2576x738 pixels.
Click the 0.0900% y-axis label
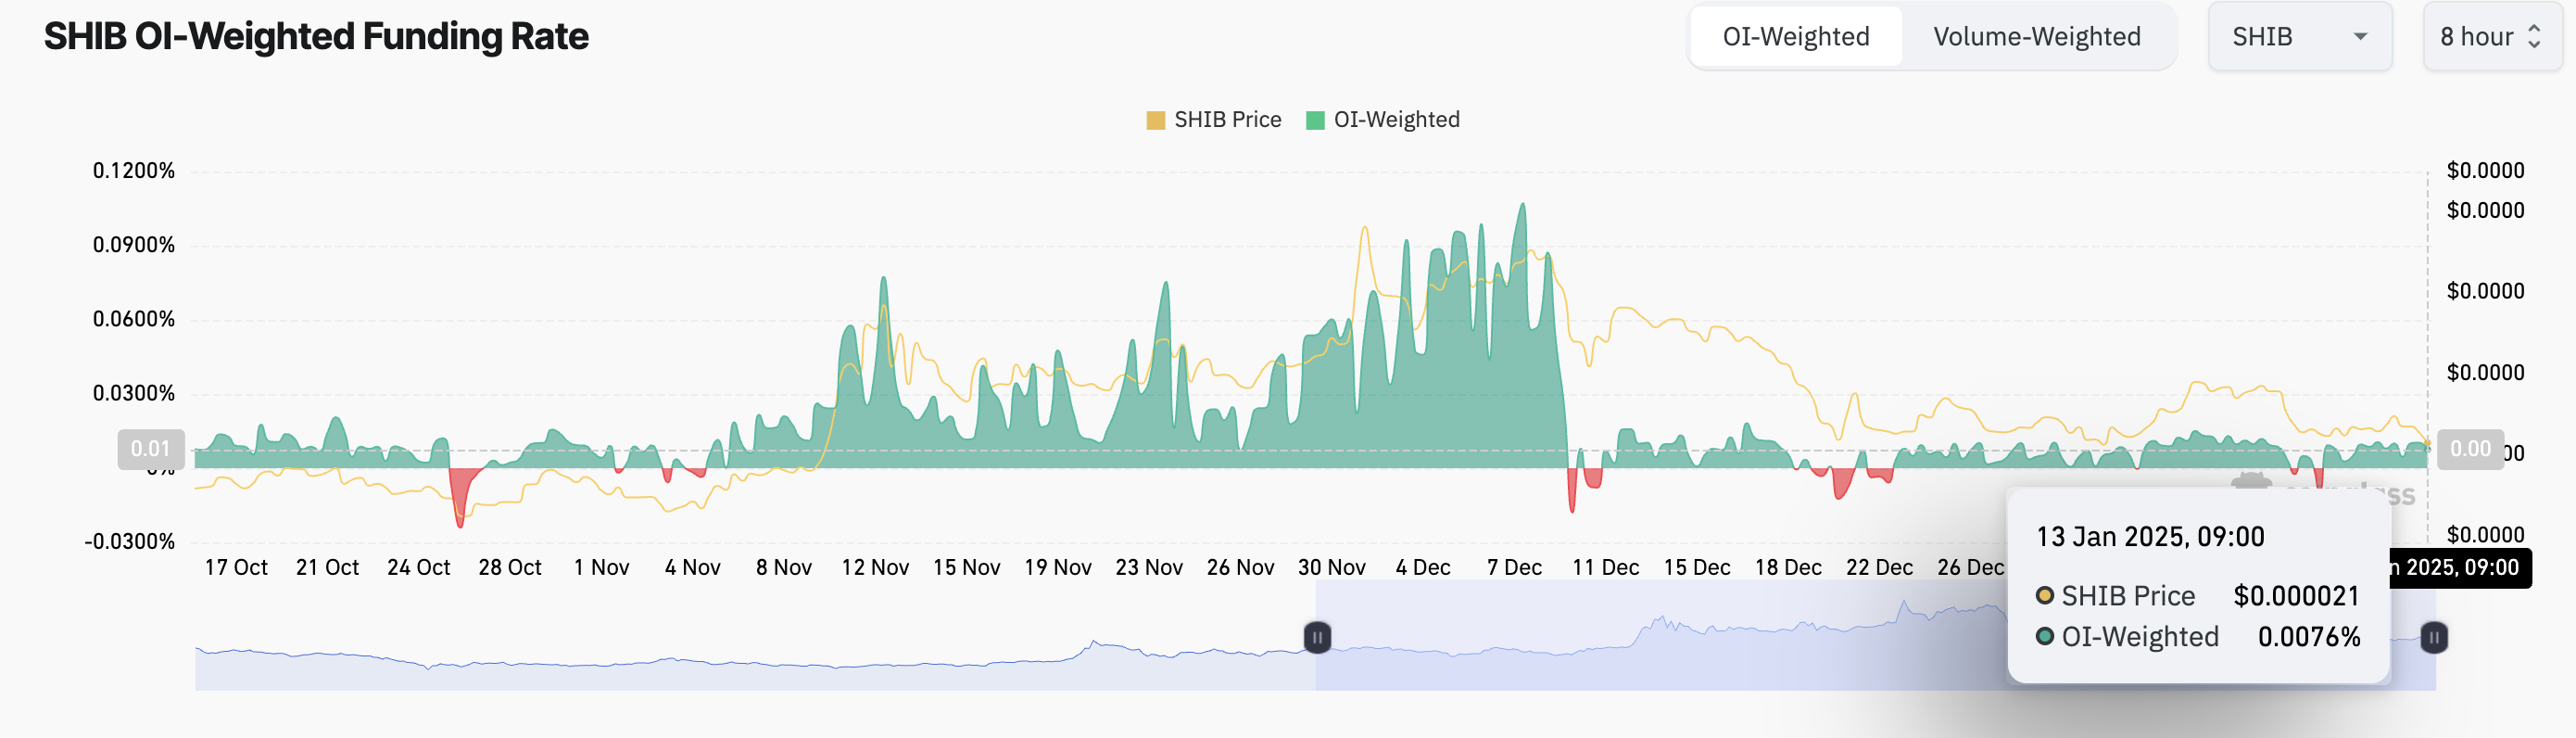click(134, 245)
